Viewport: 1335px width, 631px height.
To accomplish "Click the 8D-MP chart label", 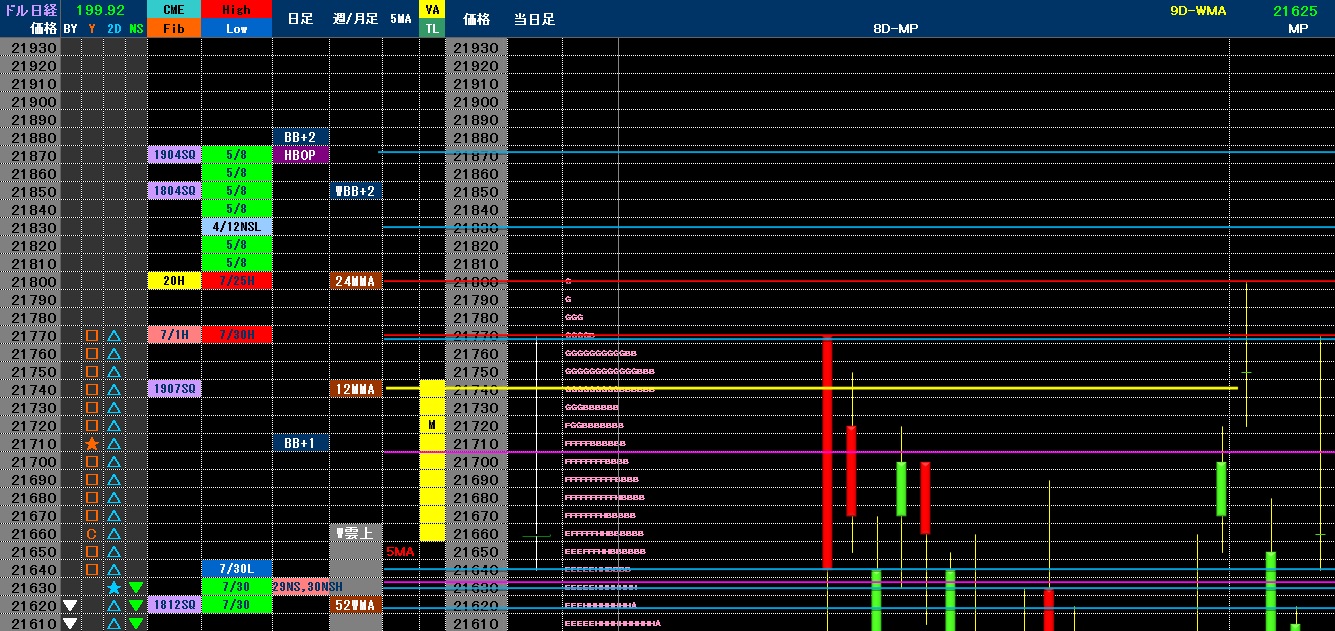I will pos(895,29).
